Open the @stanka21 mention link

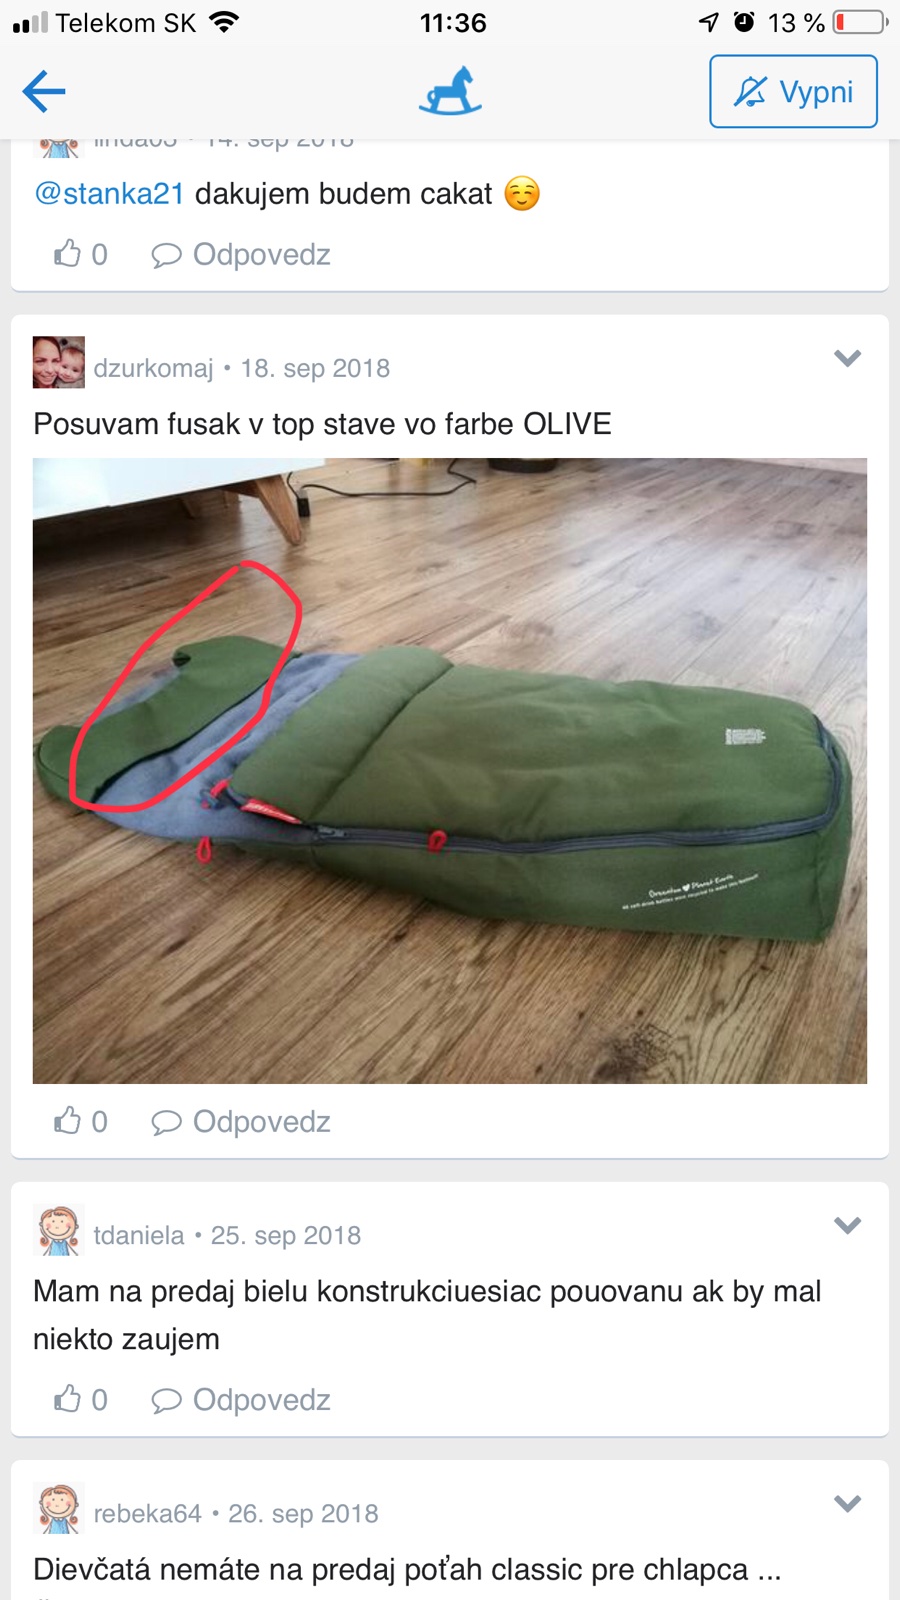[109, 193]
